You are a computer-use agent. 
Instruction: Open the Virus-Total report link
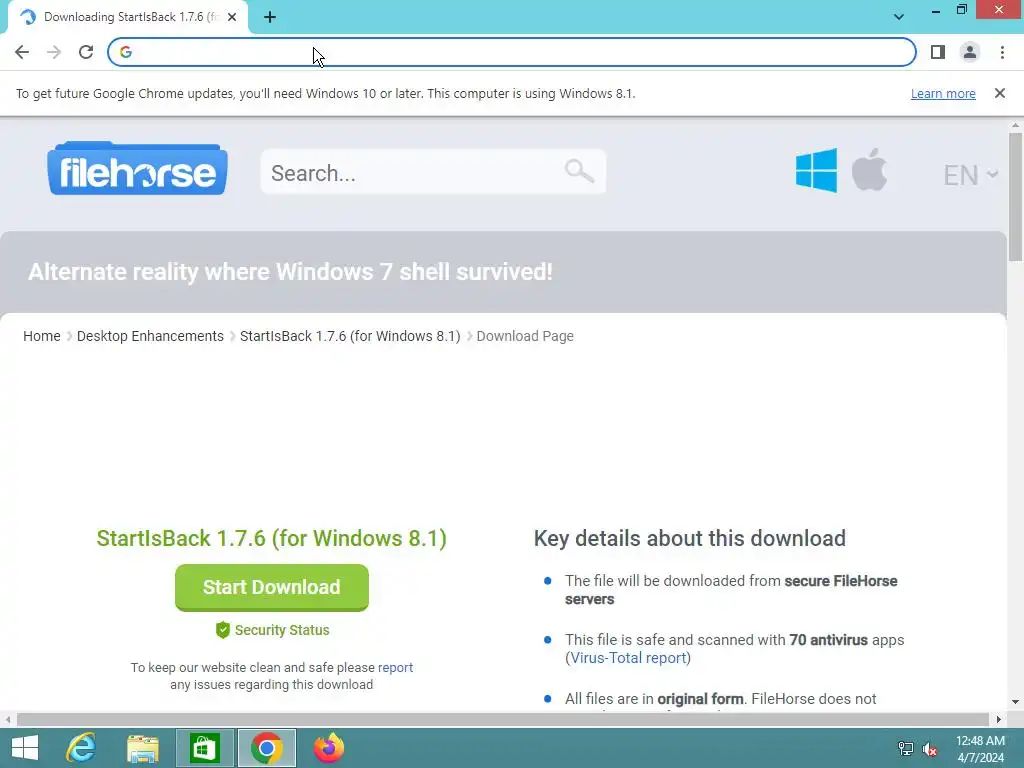(x=628, y=658)
